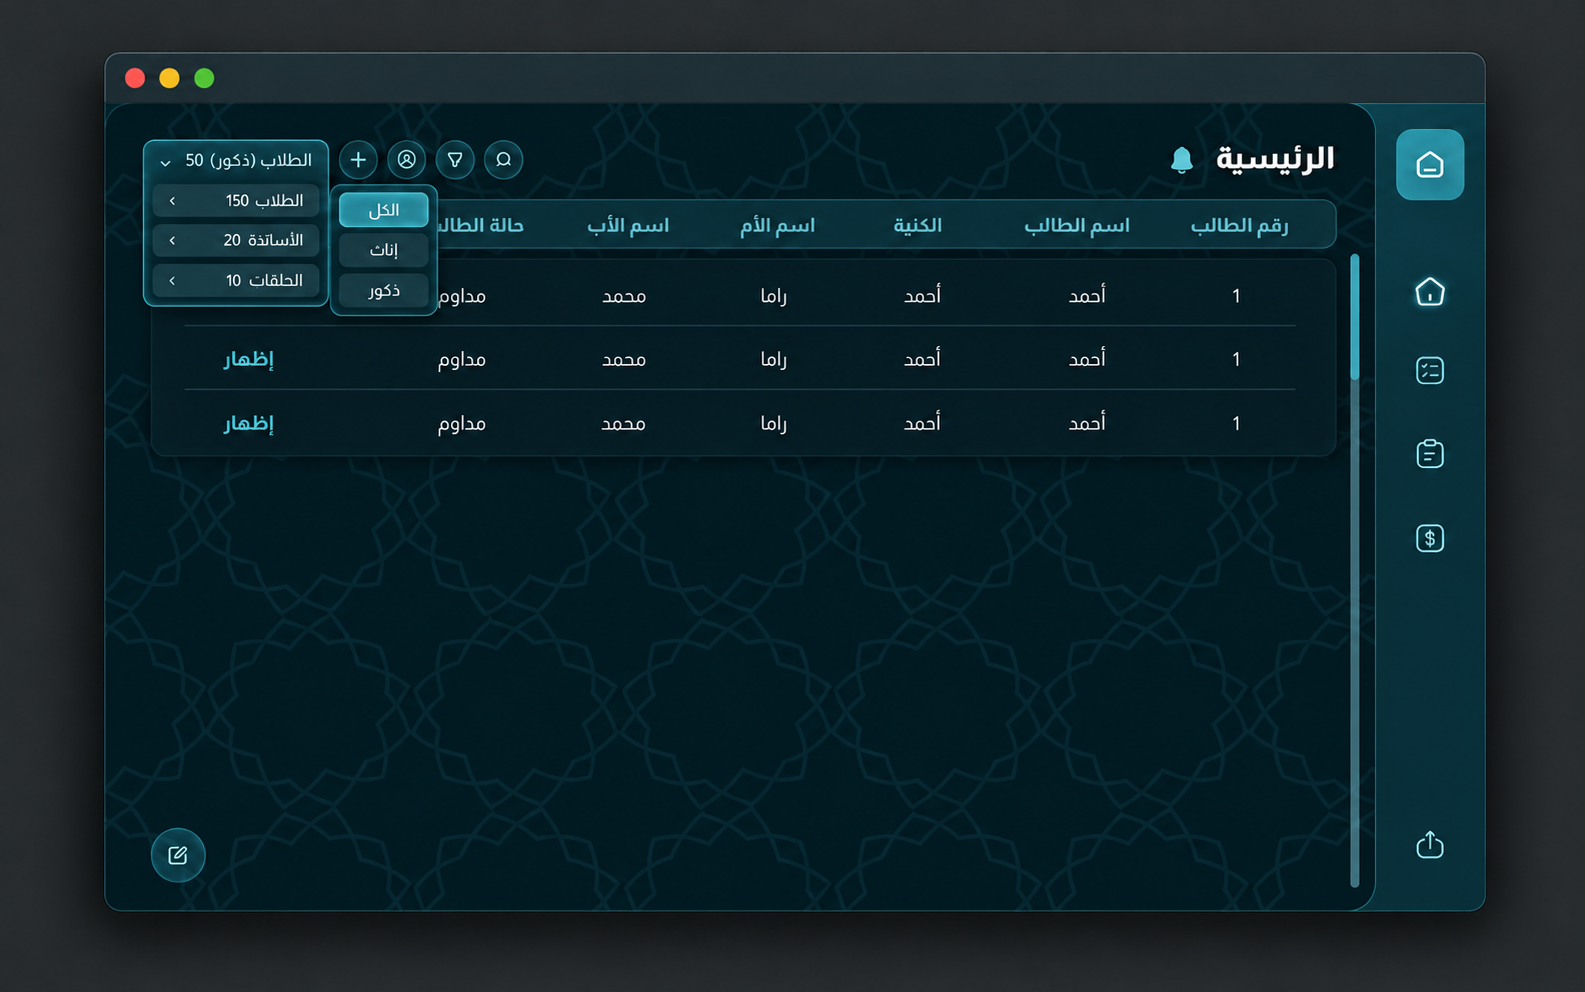Click إظهار link in the third row
1585x992 pixels.
(248, 424)
